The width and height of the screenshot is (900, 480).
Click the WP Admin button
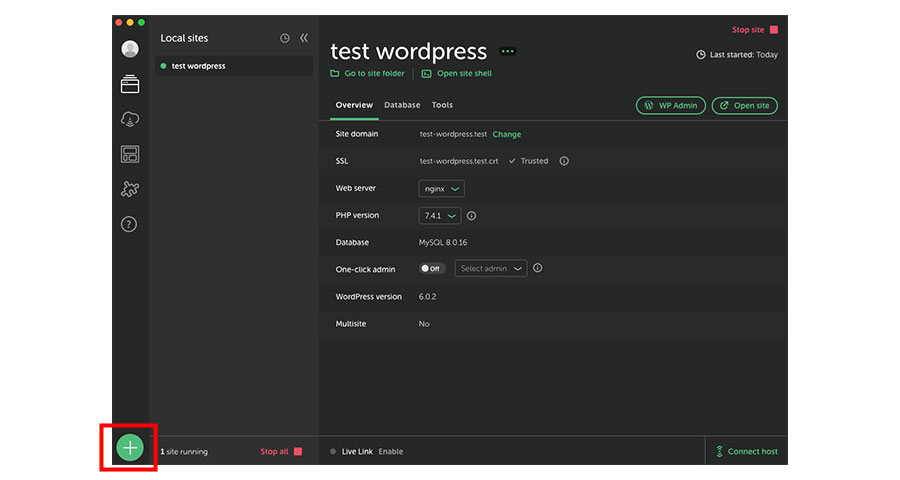pos(671,105)
